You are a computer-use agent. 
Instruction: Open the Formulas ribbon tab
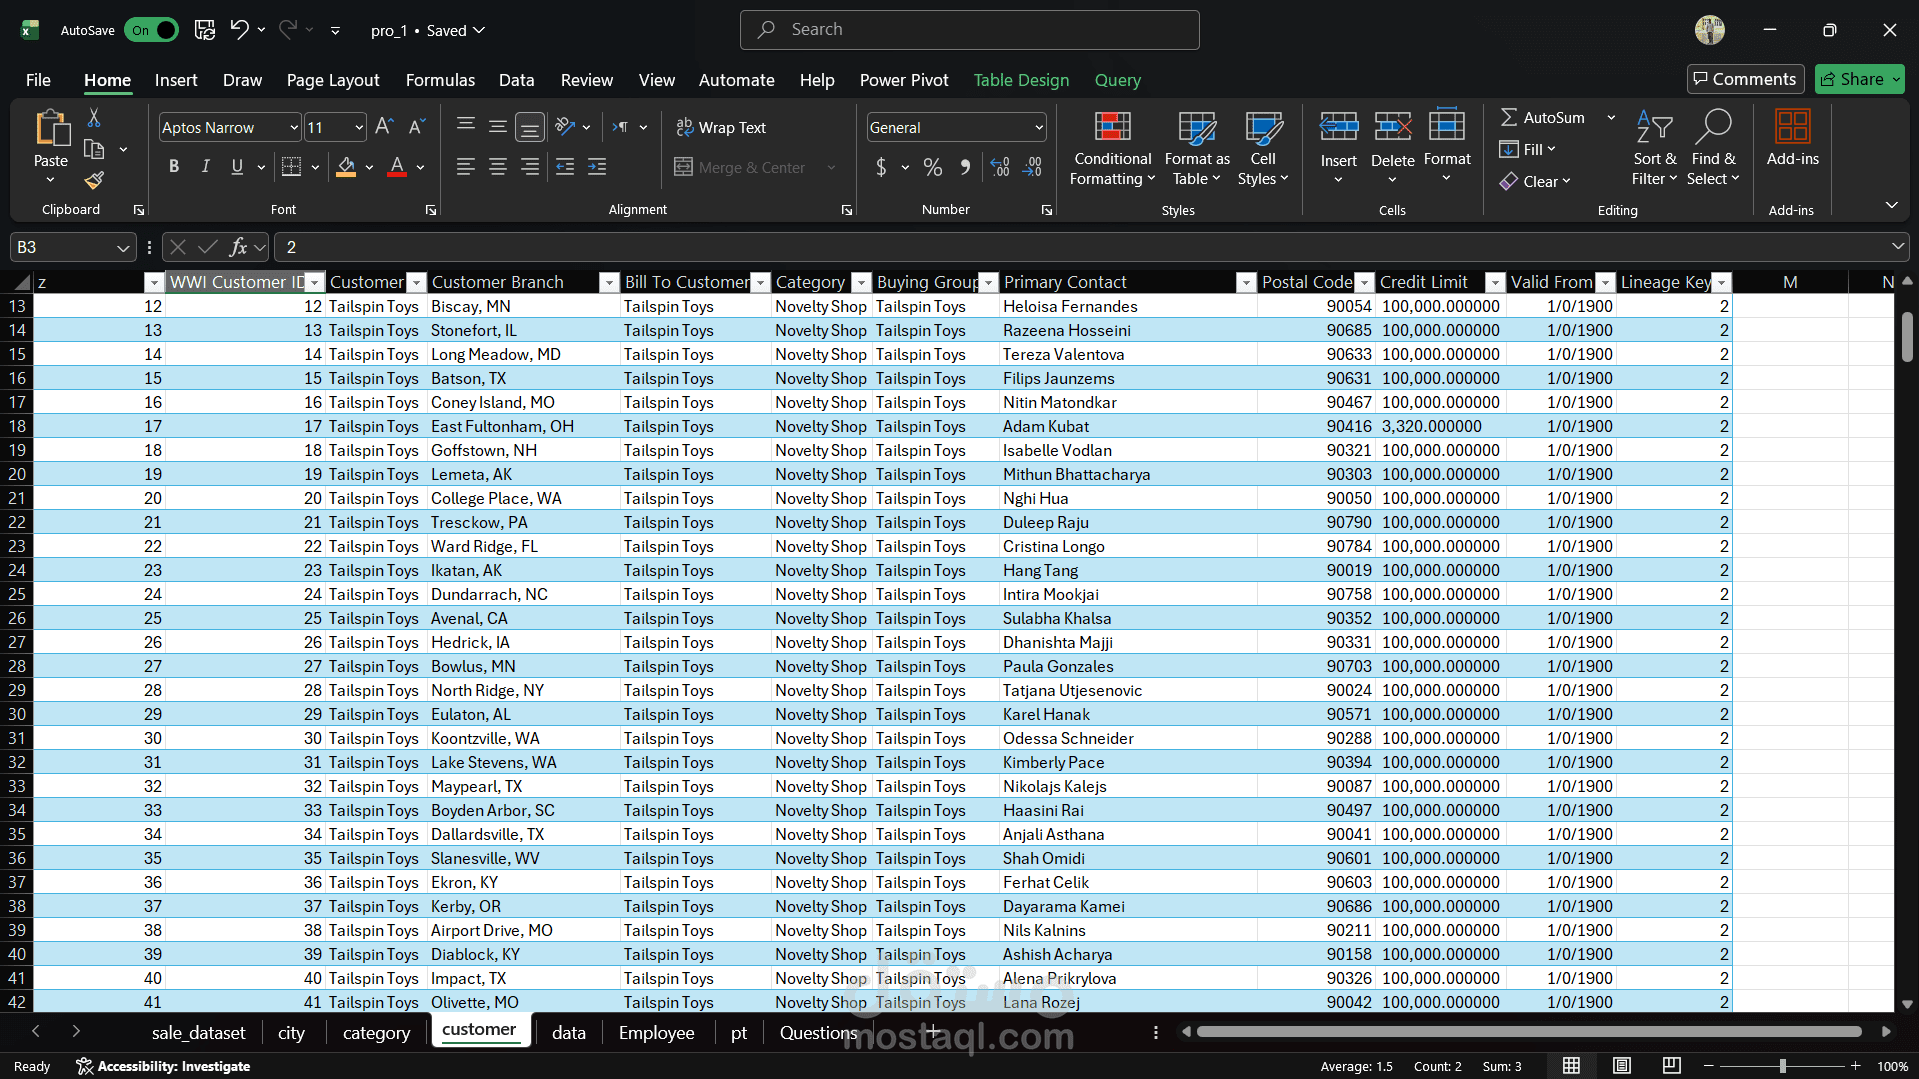tap(440, 80)
